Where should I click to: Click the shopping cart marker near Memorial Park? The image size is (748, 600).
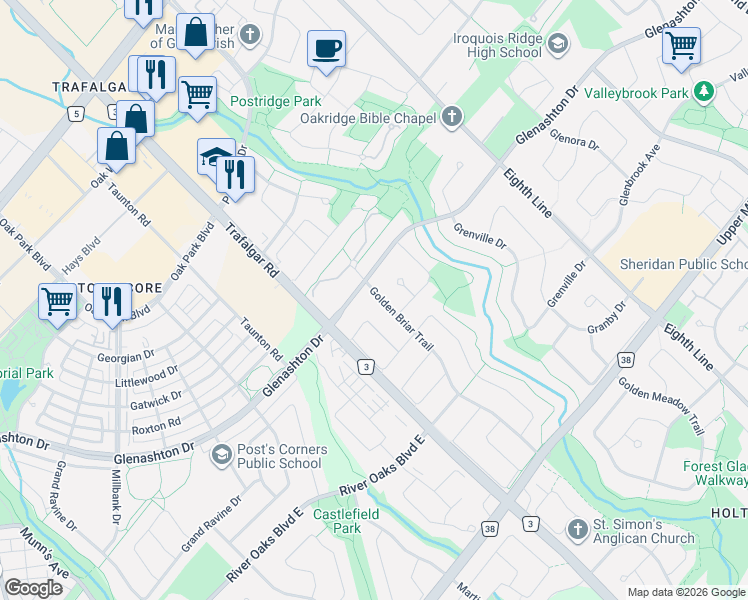point(57,302)
